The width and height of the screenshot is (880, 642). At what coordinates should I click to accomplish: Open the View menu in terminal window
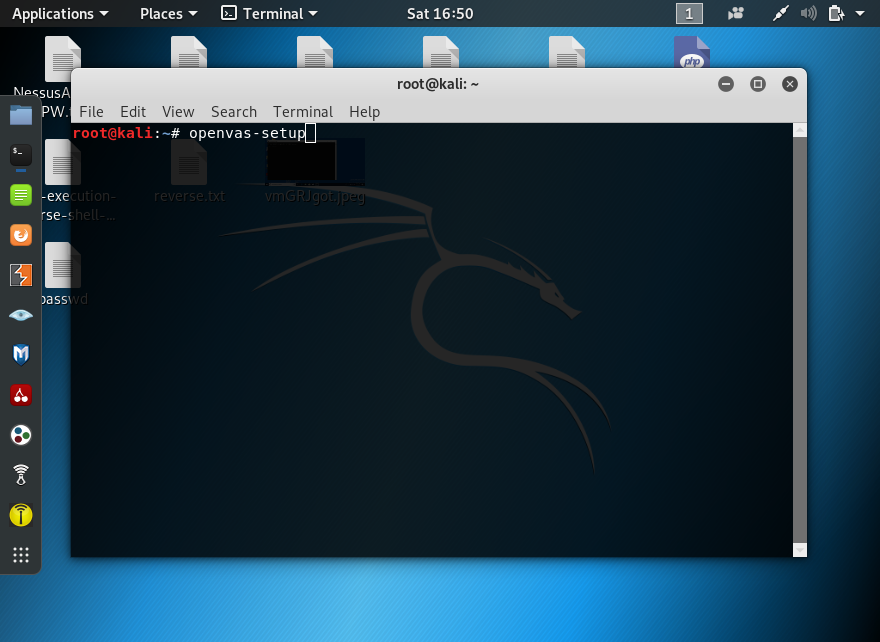pyautogui.click(x=178, y=112)
